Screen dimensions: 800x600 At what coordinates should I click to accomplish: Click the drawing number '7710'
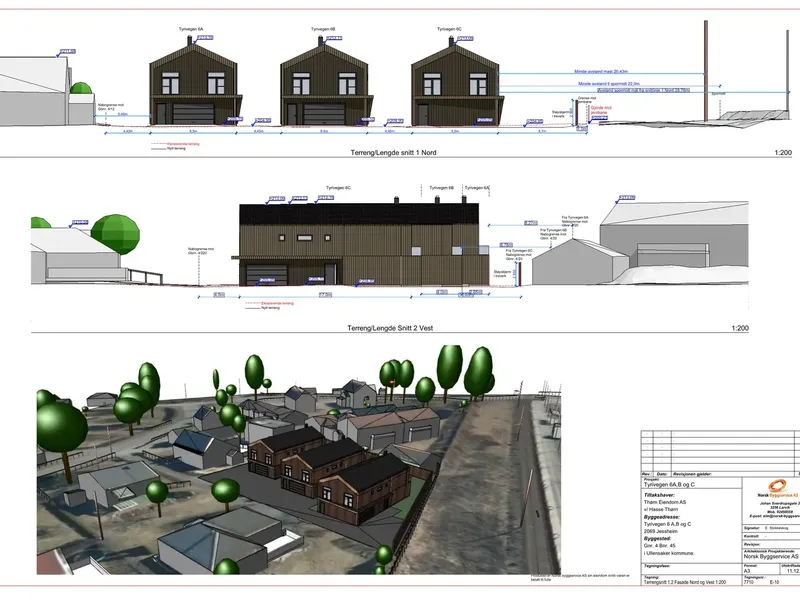(748, 582)
